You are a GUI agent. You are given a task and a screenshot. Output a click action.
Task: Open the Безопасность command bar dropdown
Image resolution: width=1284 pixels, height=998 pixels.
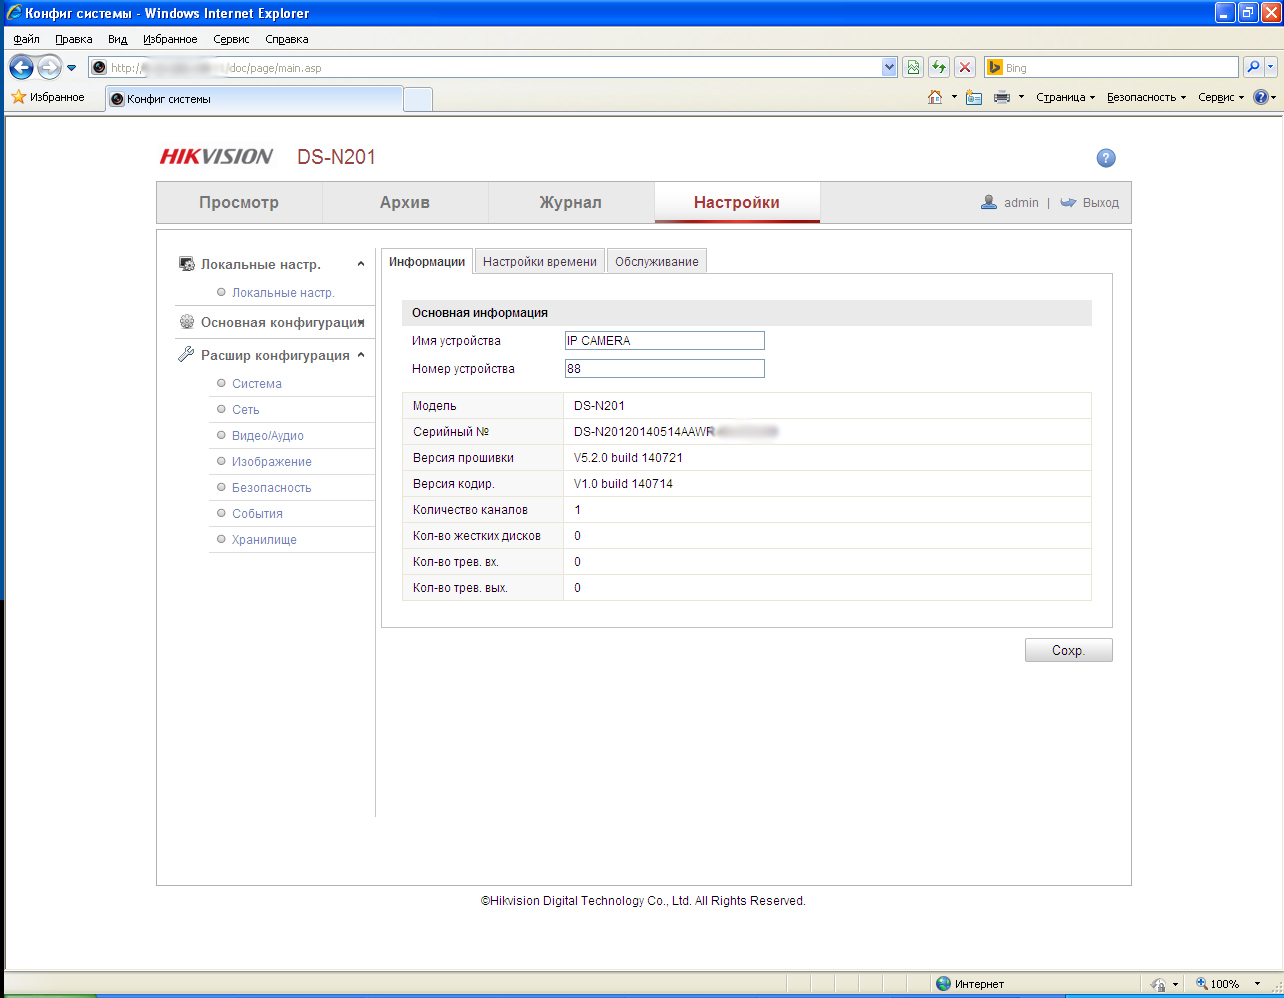click(1146, 97)
